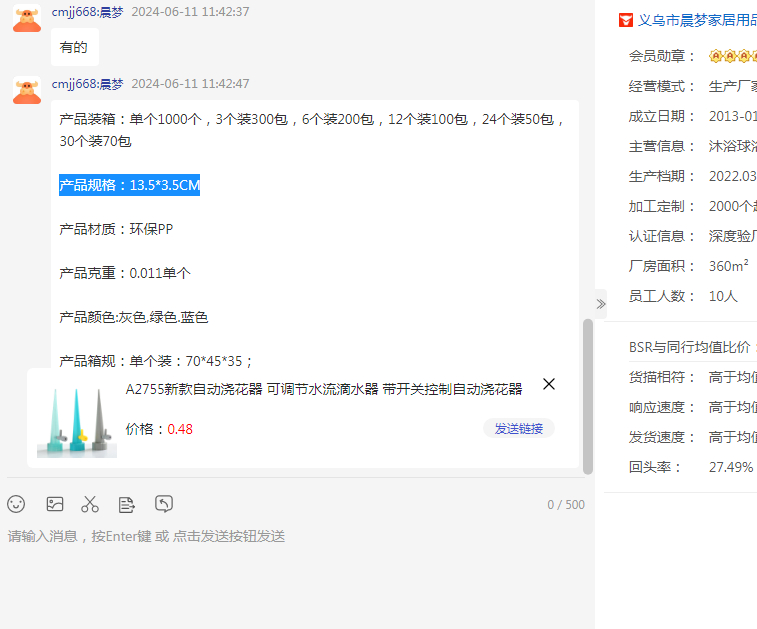
Task: Click highlighted text 产品规格：13.5*3.5CM
Action: point(129,185)
